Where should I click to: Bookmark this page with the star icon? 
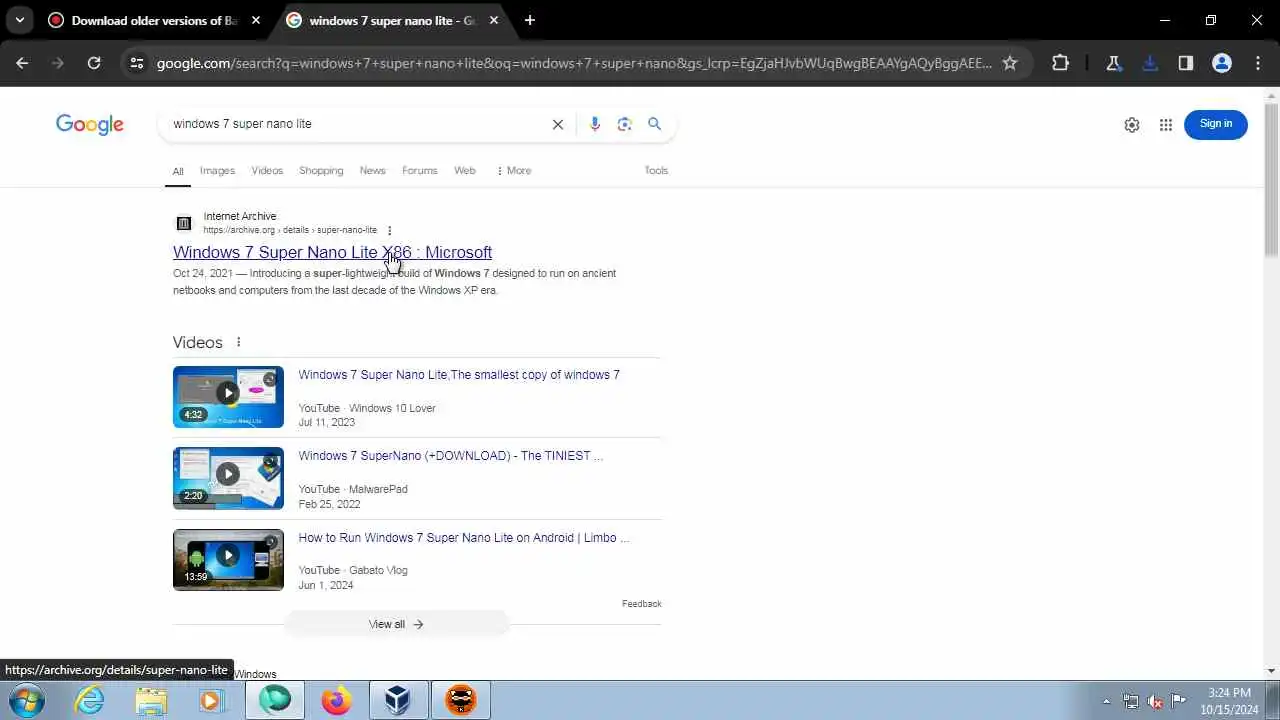coord(1010,63)
